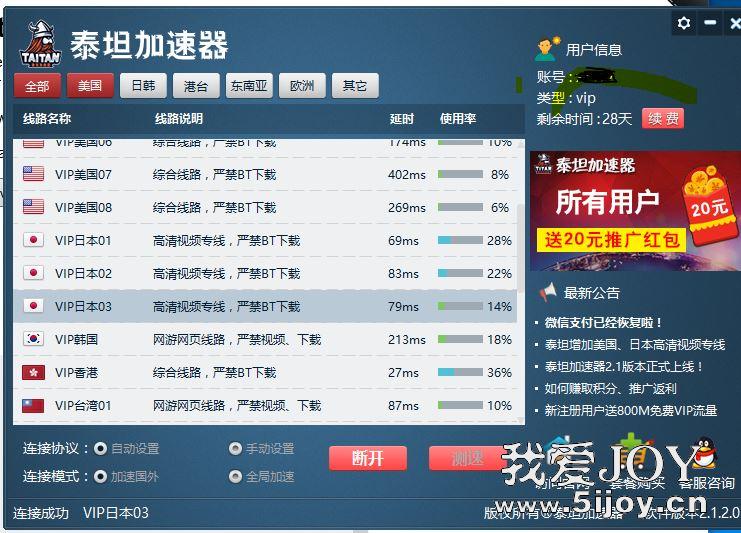Click 连接成功 status bar text

click(x=41, y=513)
